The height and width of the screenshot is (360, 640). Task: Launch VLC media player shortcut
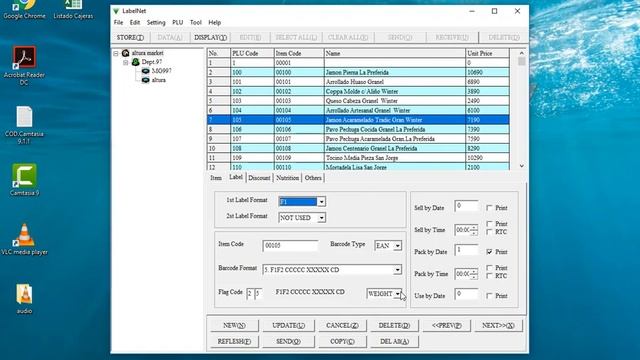pos(24,239)
